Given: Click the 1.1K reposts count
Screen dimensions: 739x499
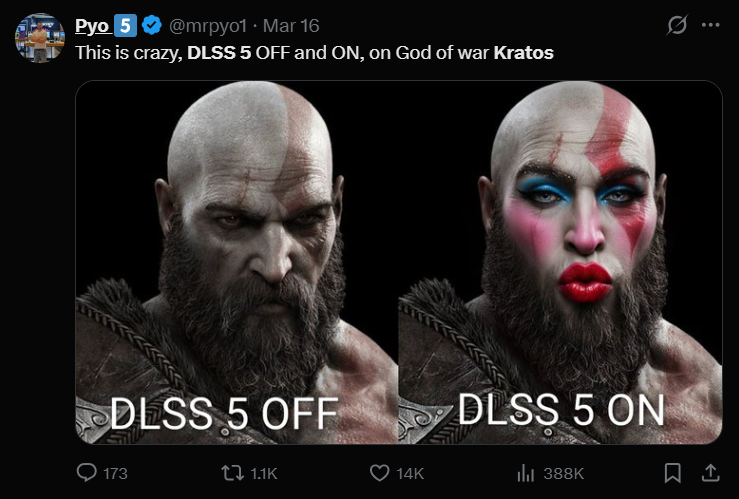Looking at the screenshot, I should [264, 474].
